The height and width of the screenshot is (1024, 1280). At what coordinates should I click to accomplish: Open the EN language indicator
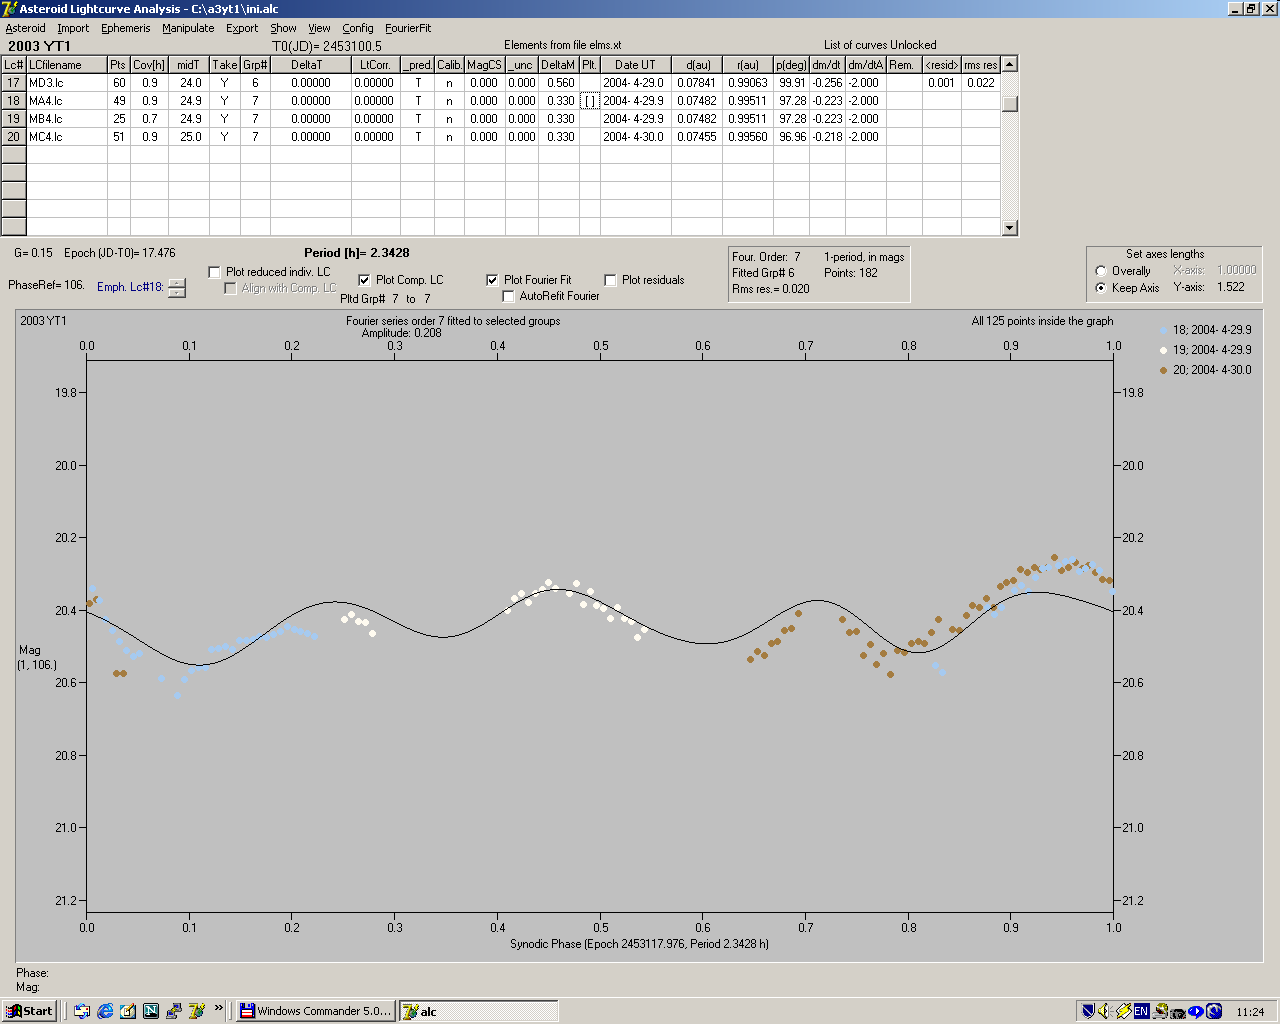(x=1141, y=1011)
